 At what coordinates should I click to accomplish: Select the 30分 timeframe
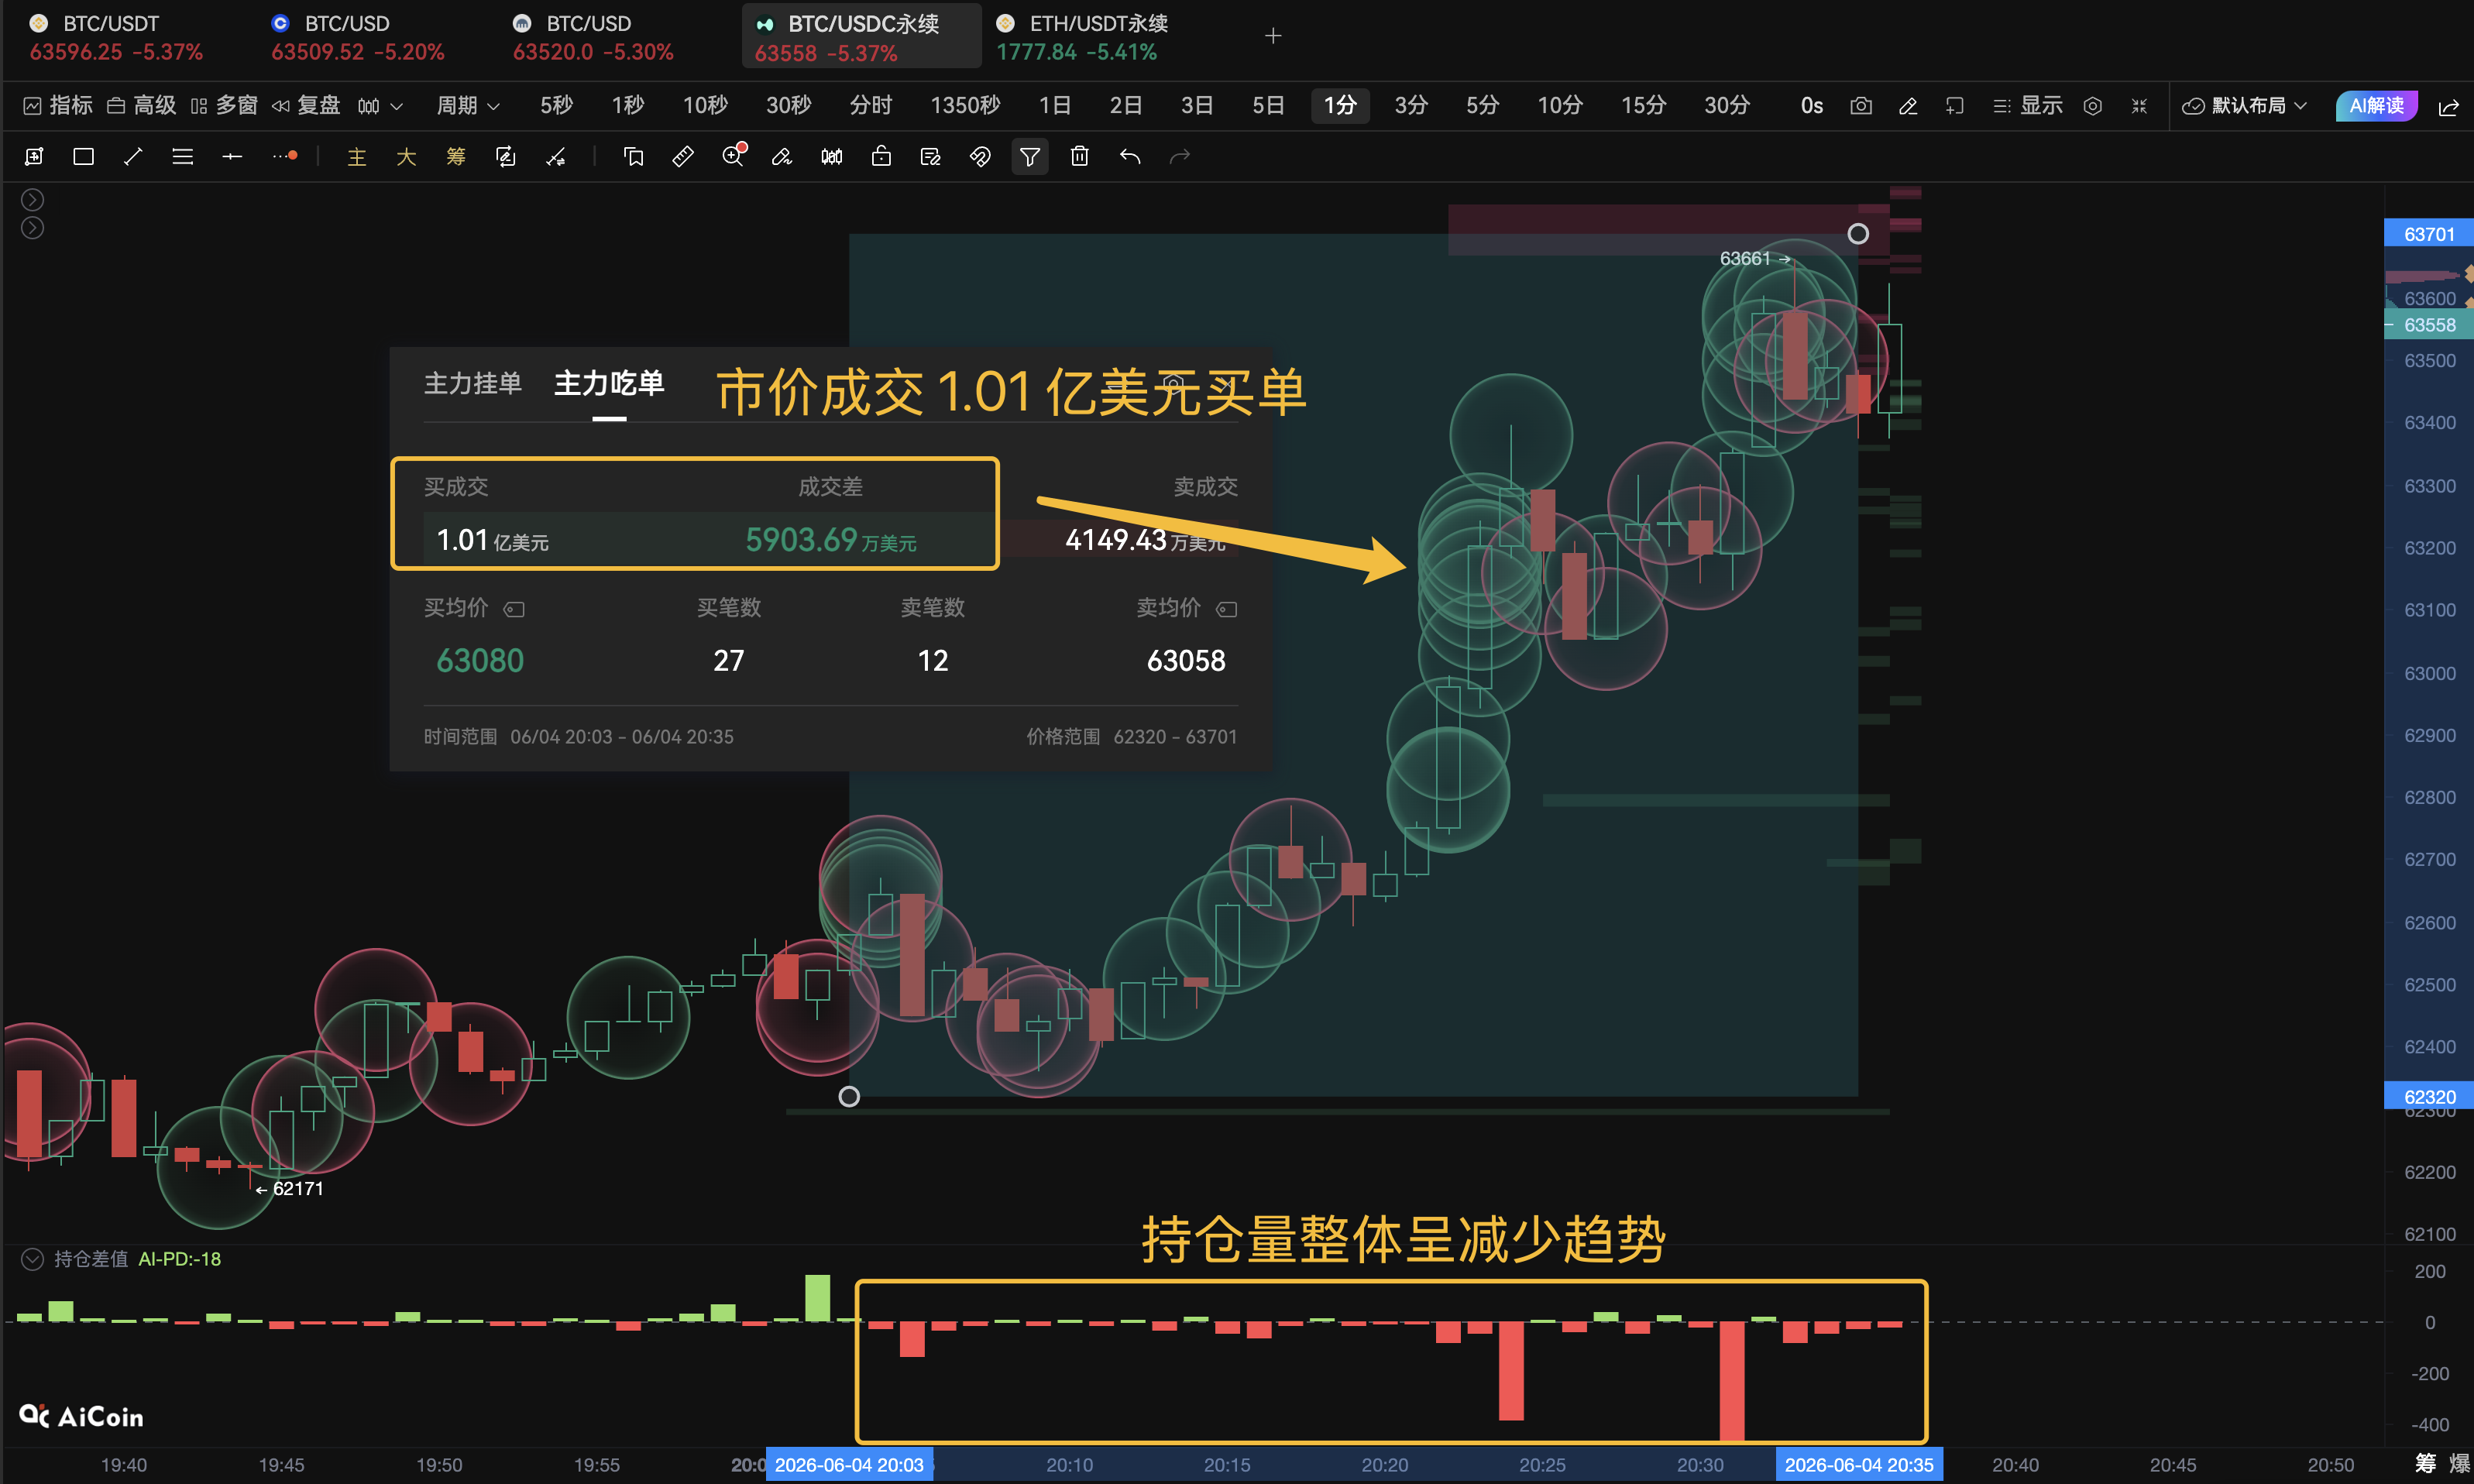point(1727,106)
